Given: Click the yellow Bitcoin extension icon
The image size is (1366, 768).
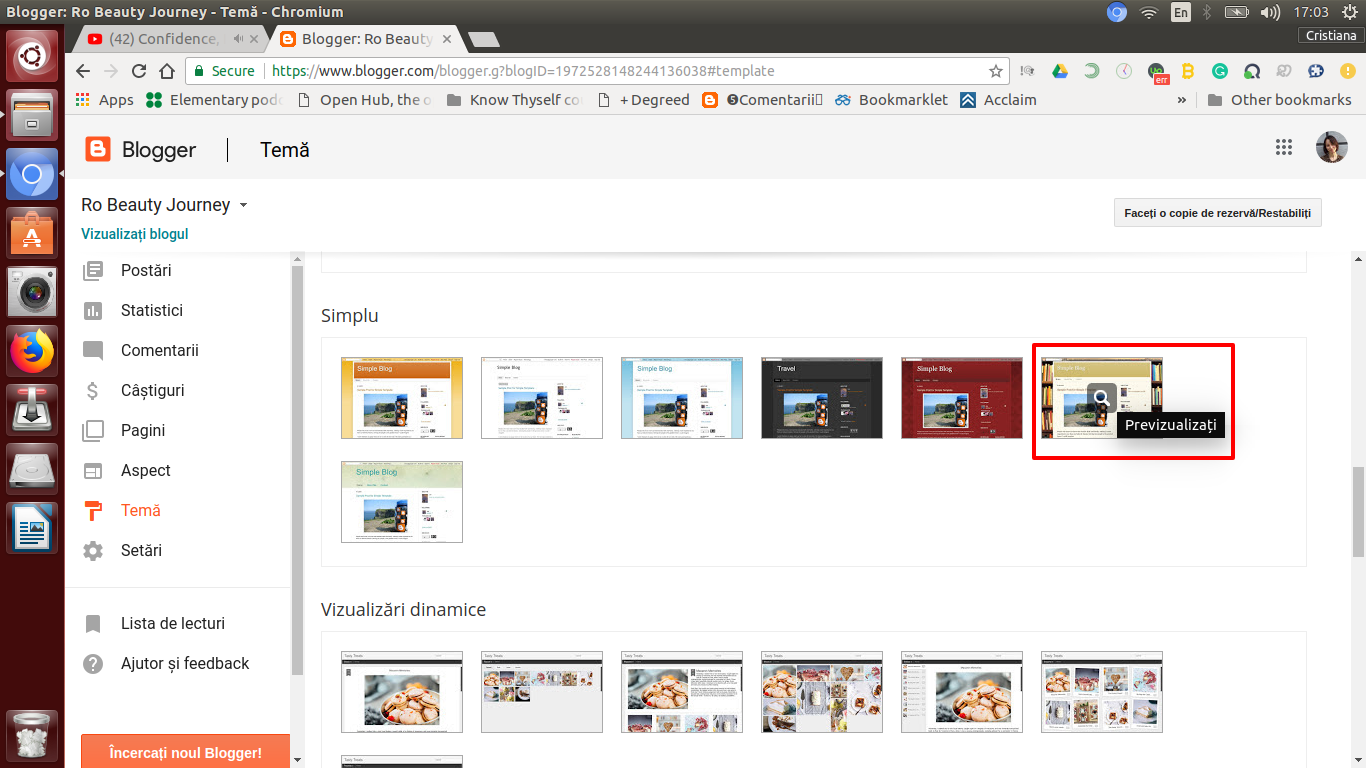Looking at the screenshot, I should (1188, 71).
